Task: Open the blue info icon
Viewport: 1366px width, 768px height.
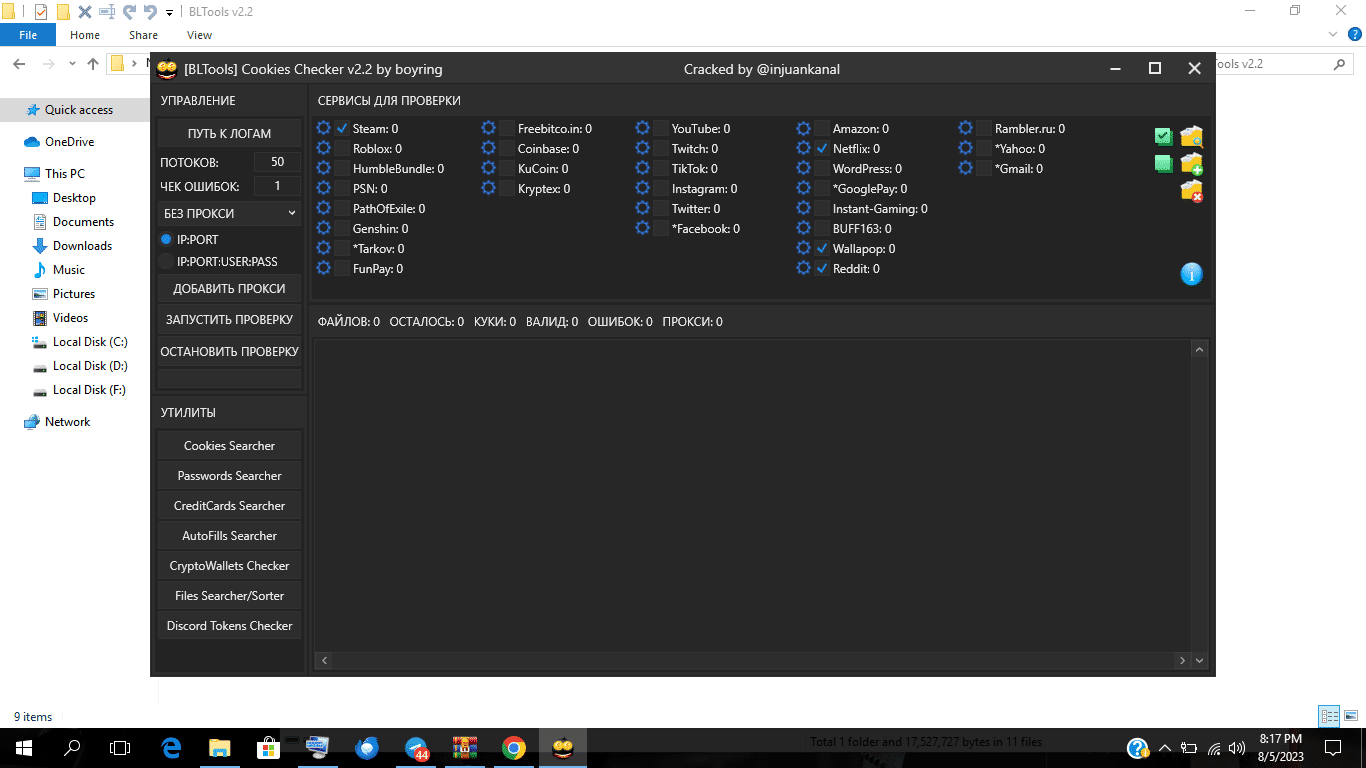Action: pyautogui.click(x=1191, y=274)
